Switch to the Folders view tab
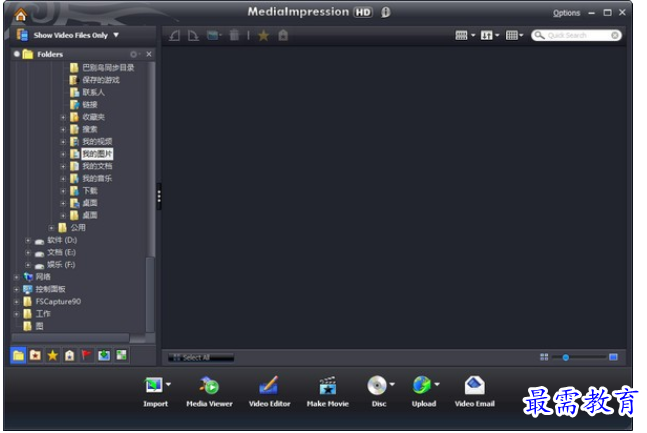The width and height of the screenshot is (647, 433). tap(18, 355)
